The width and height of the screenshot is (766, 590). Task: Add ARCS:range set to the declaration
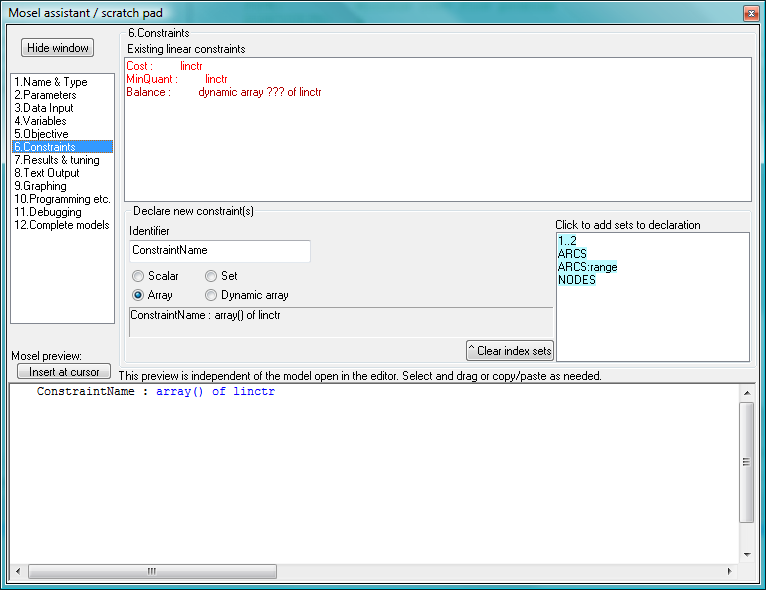(x=587, y=267)
